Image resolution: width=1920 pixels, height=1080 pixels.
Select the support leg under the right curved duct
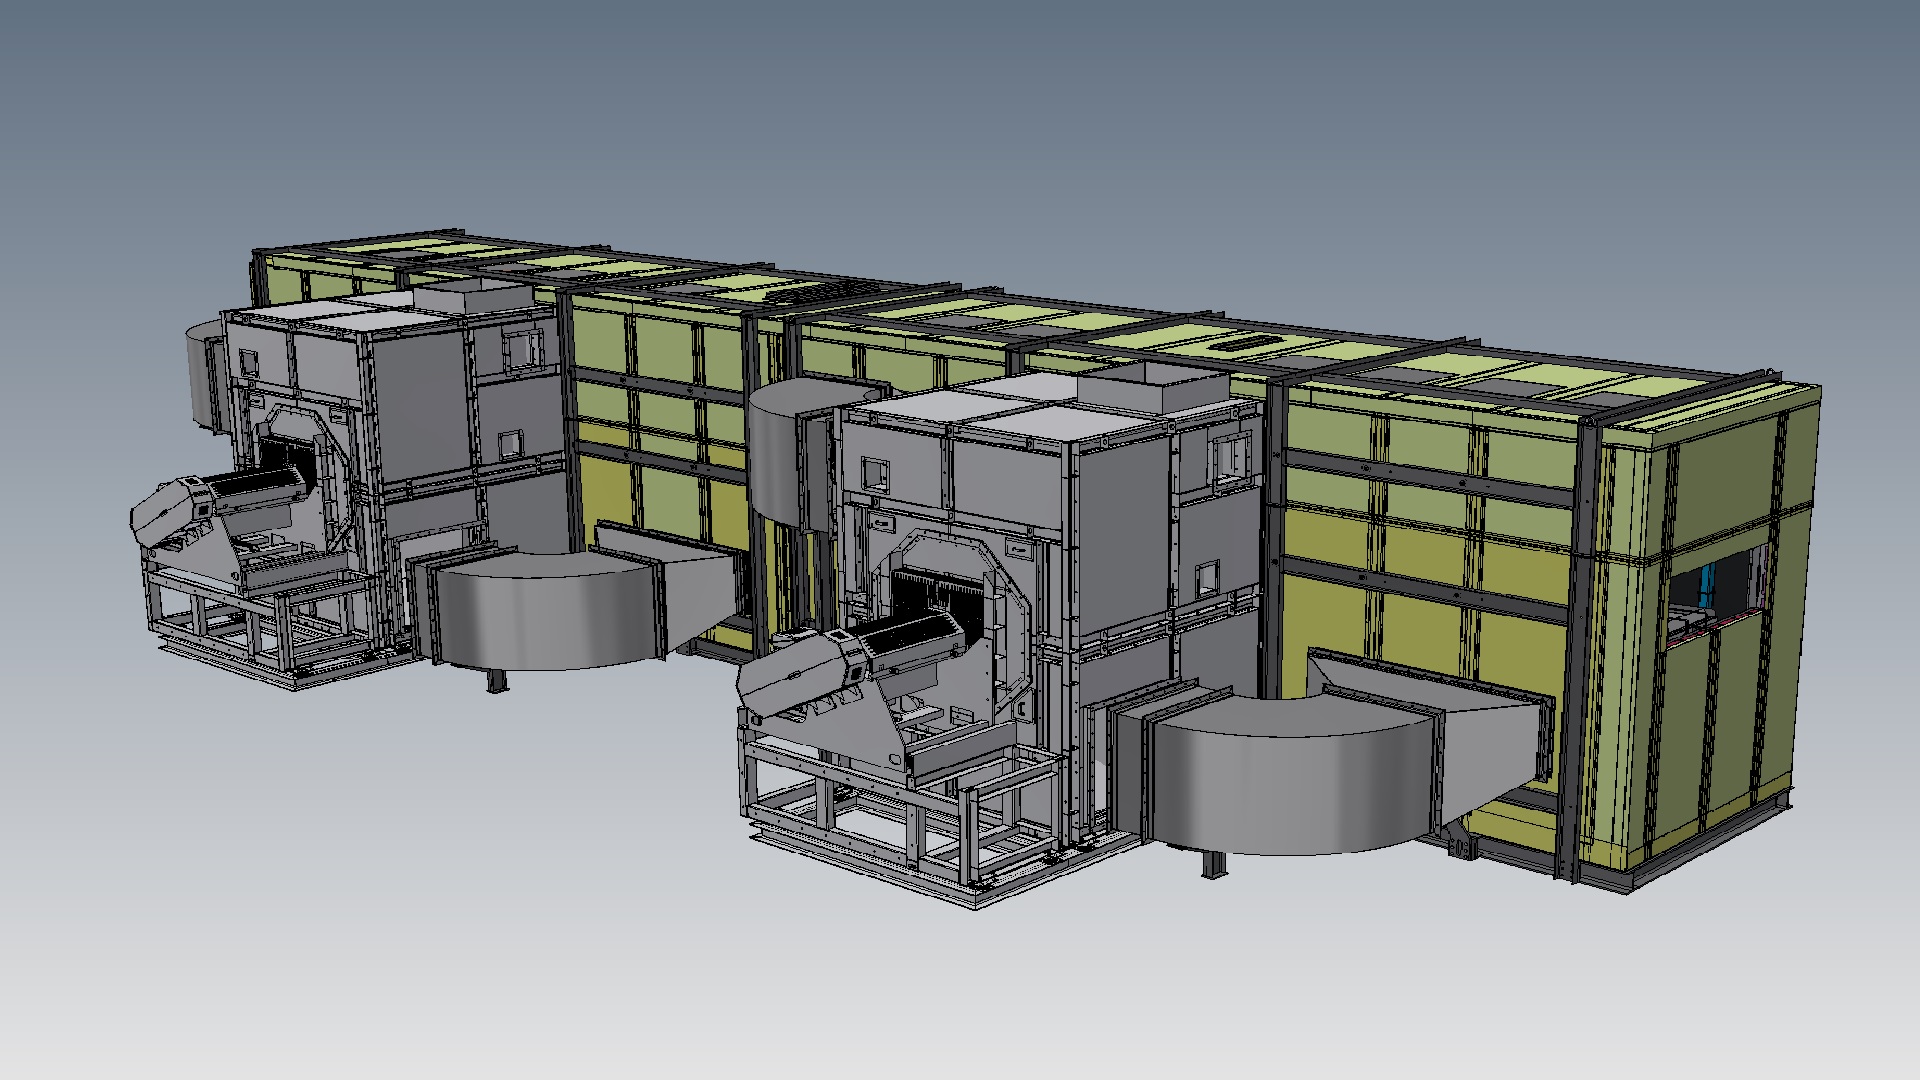1214,864
